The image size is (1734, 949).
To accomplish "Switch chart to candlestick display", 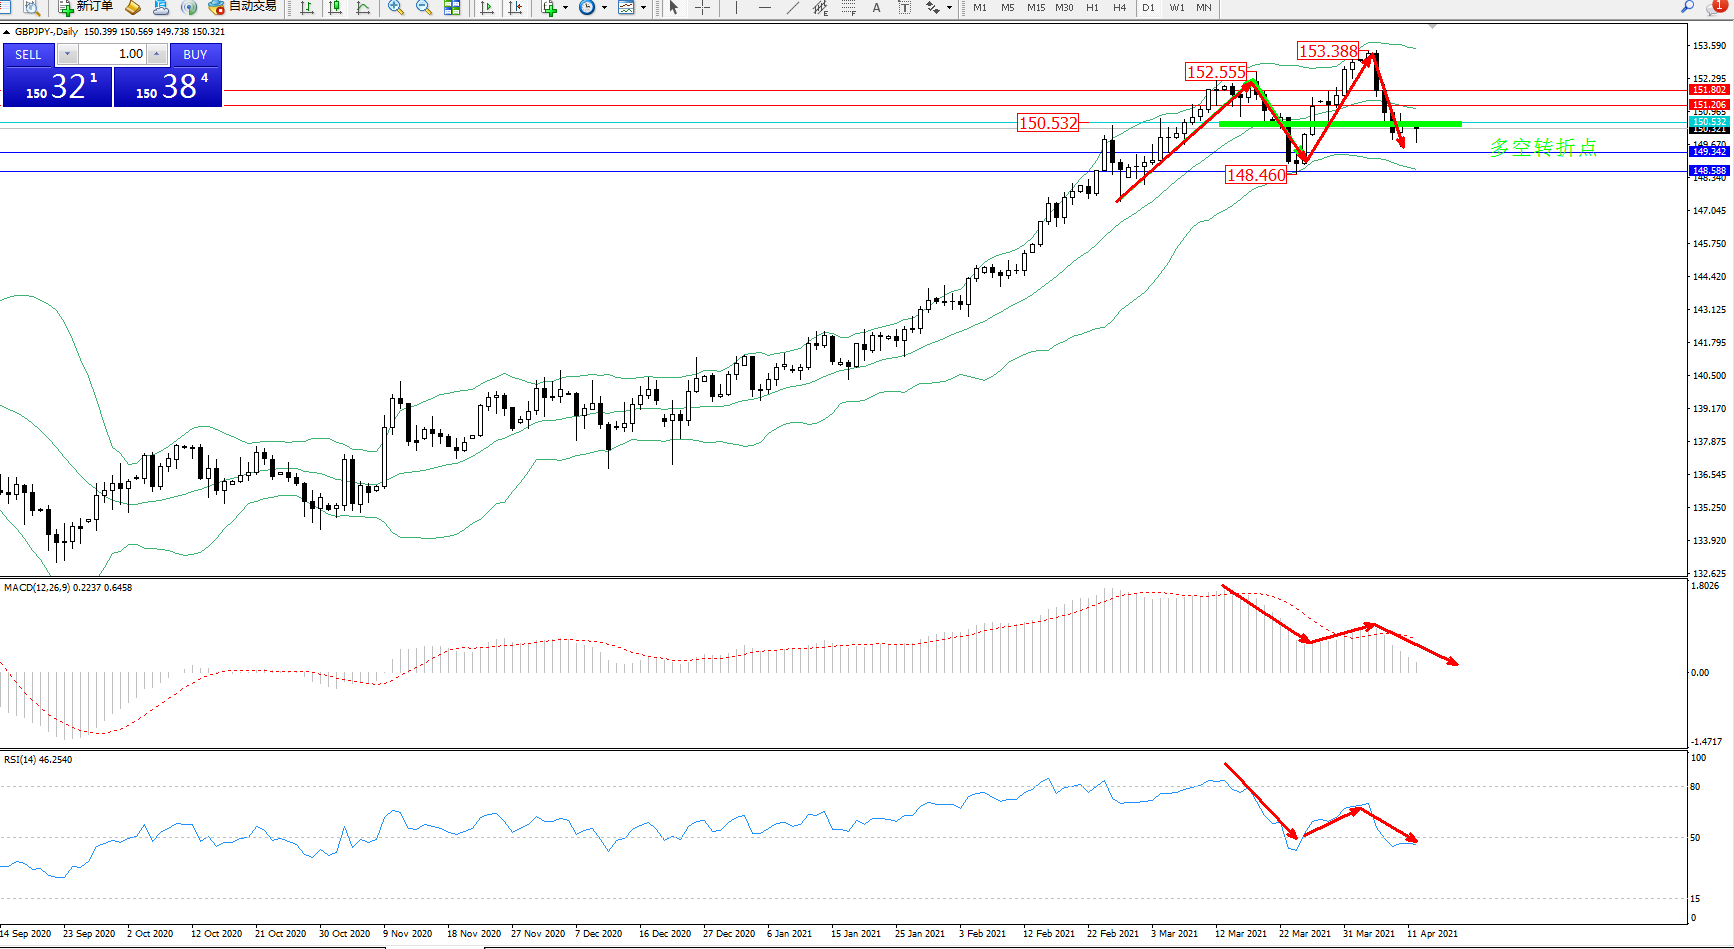I will pos(335,8).
